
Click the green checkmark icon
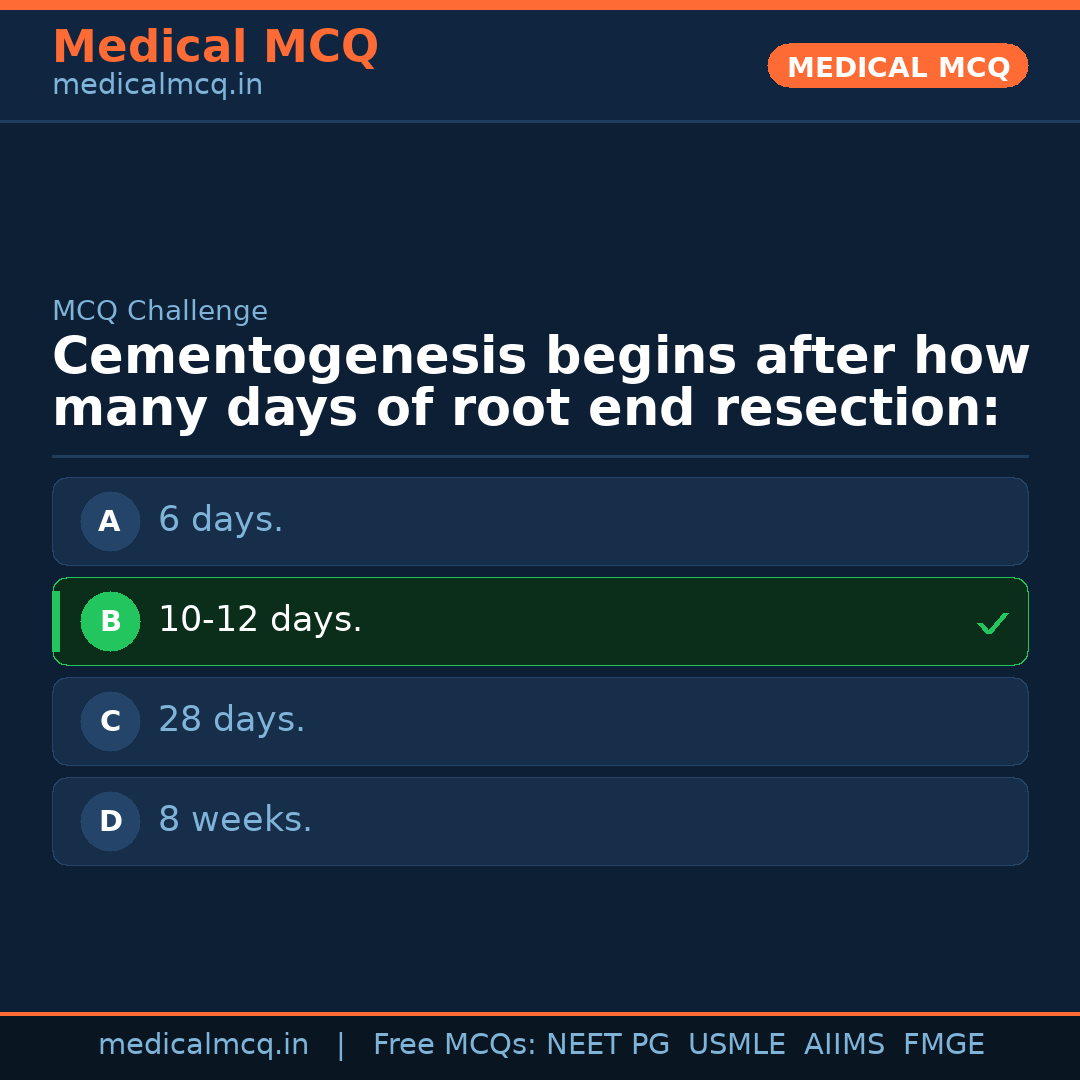click(x=992, y=624)
